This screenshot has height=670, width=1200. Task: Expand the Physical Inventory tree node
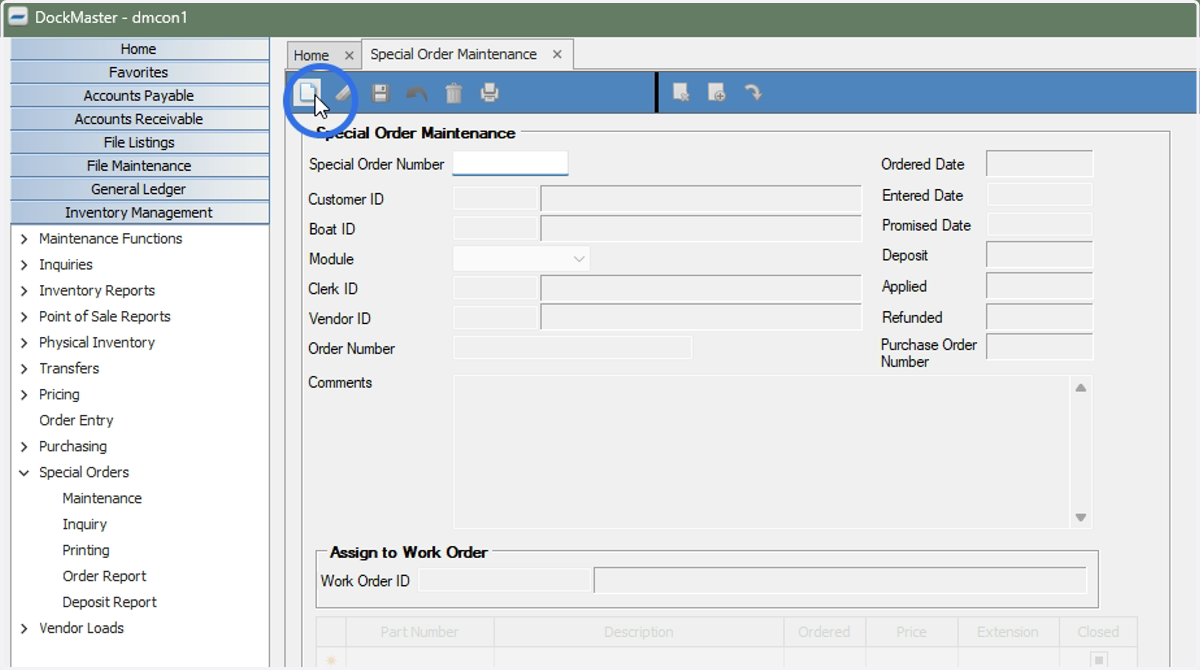[24, 343]
